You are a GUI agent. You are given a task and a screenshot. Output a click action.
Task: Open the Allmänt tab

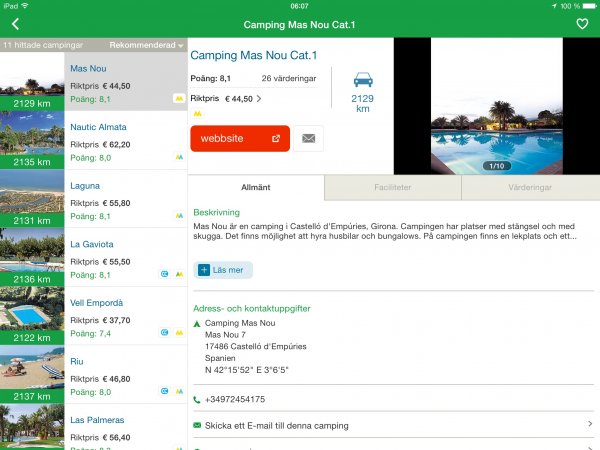pos(256,187)
